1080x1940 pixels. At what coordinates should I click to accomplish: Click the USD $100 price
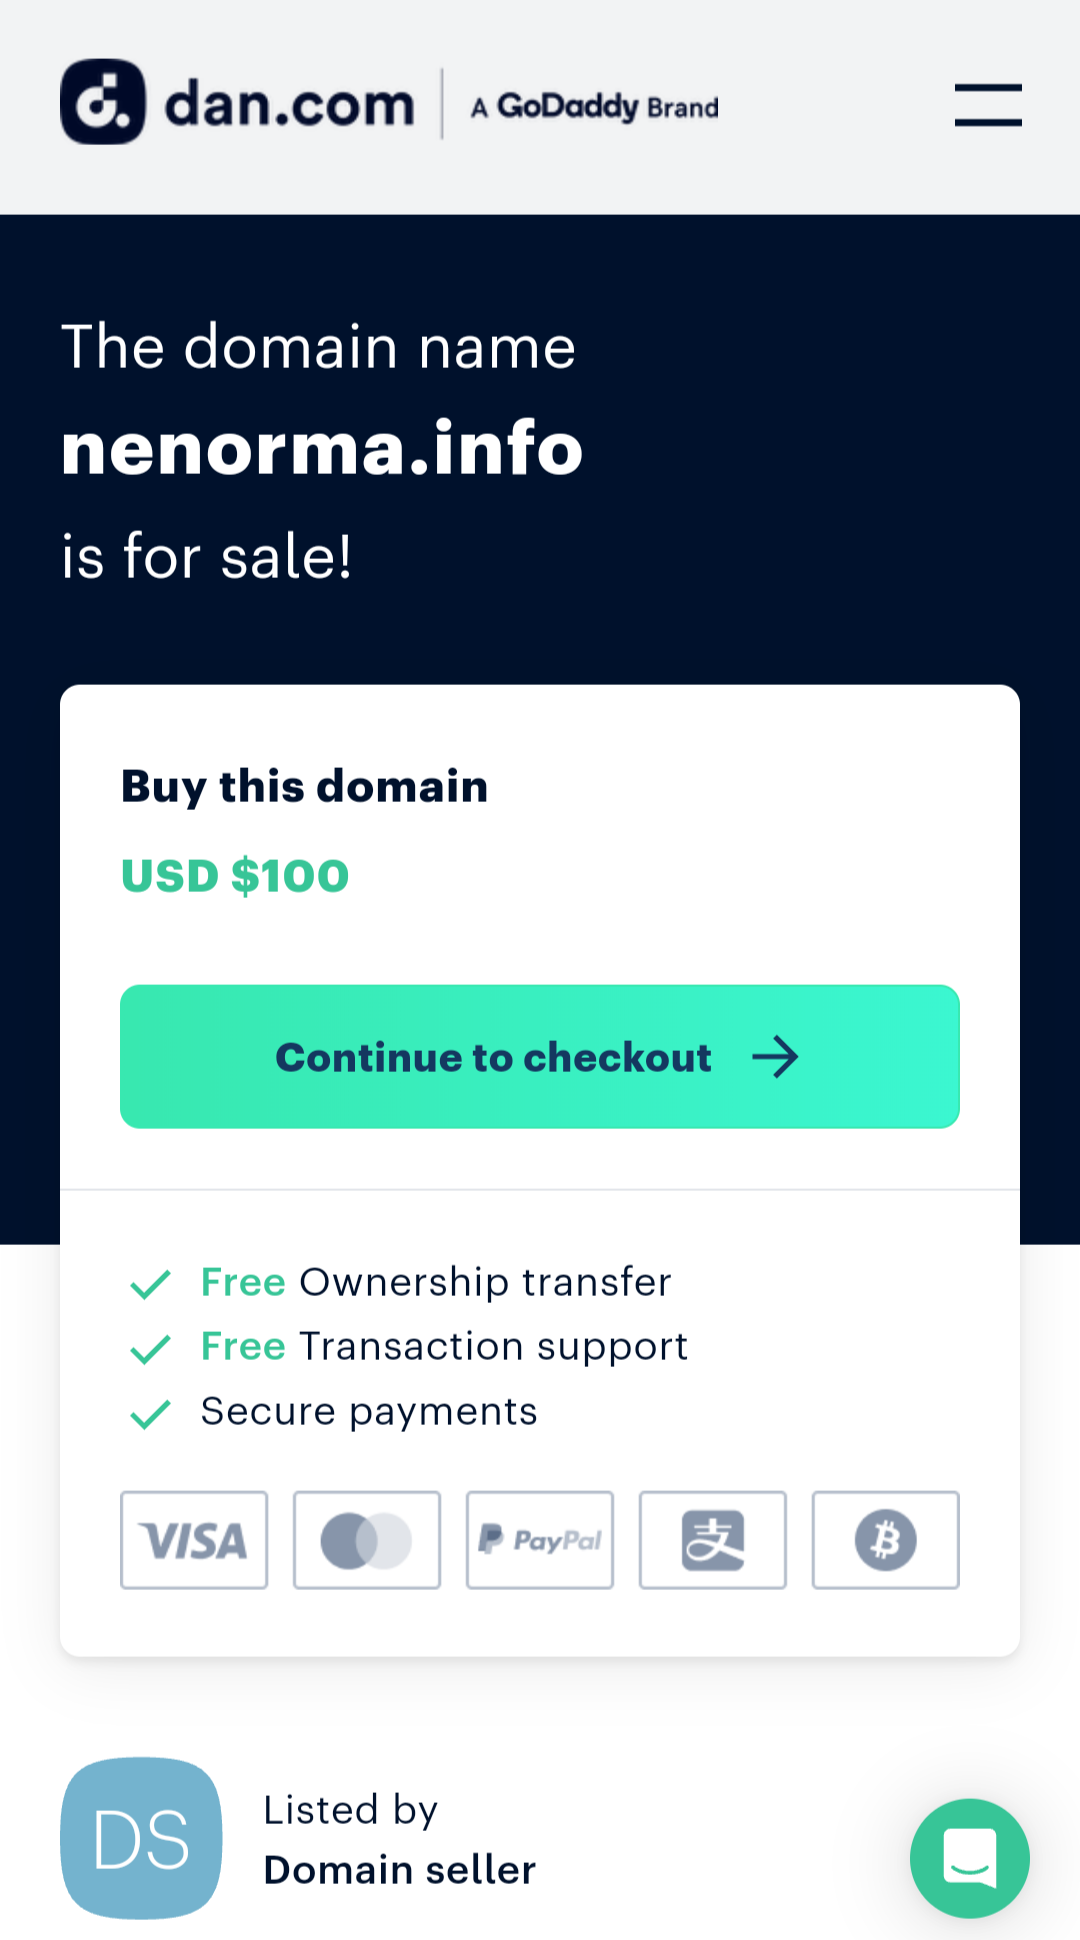point(235,876)
